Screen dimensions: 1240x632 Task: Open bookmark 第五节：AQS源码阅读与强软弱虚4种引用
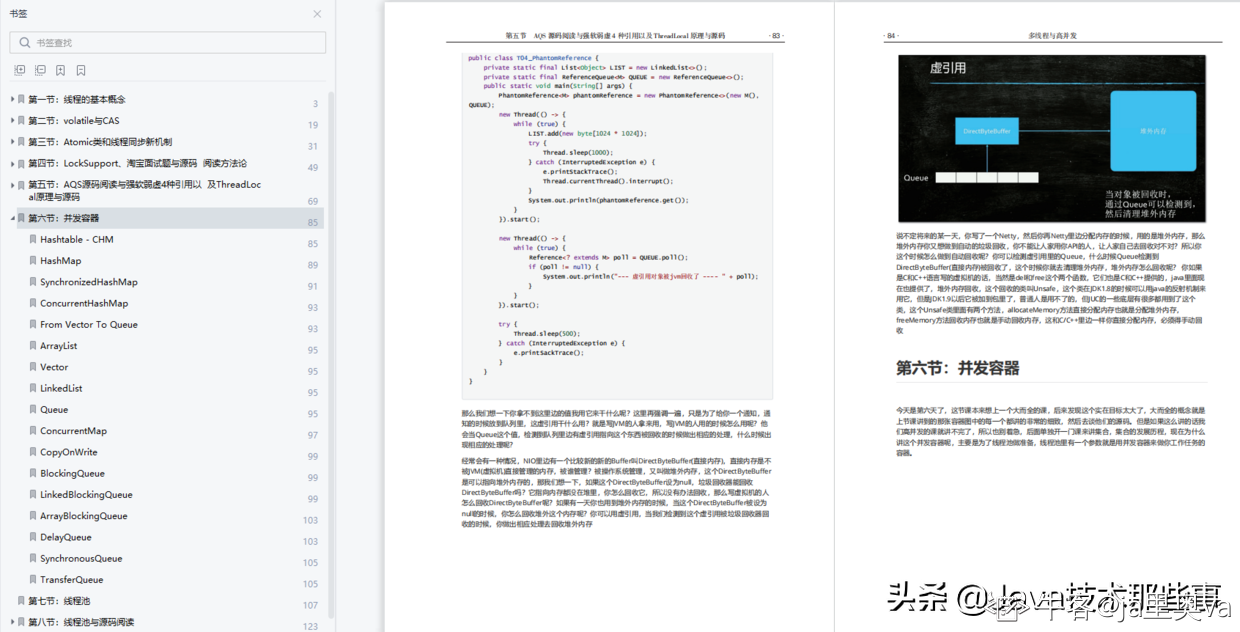pos(145,191)
